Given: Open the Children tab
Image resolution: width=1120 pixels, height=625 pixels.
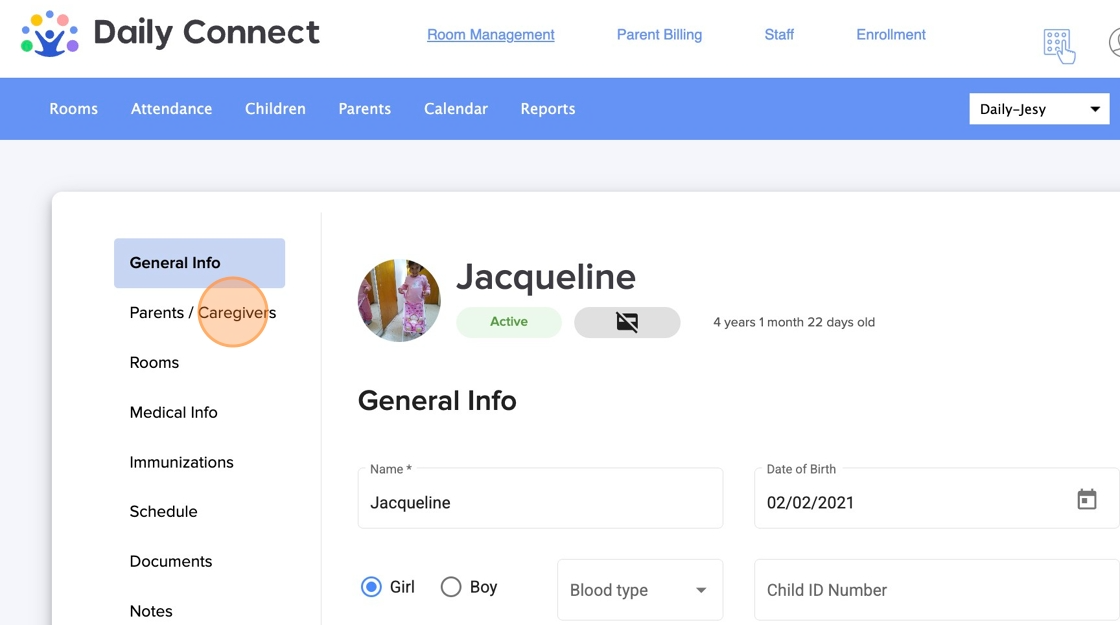Looking at the screenshot, I should coord(275,109).
